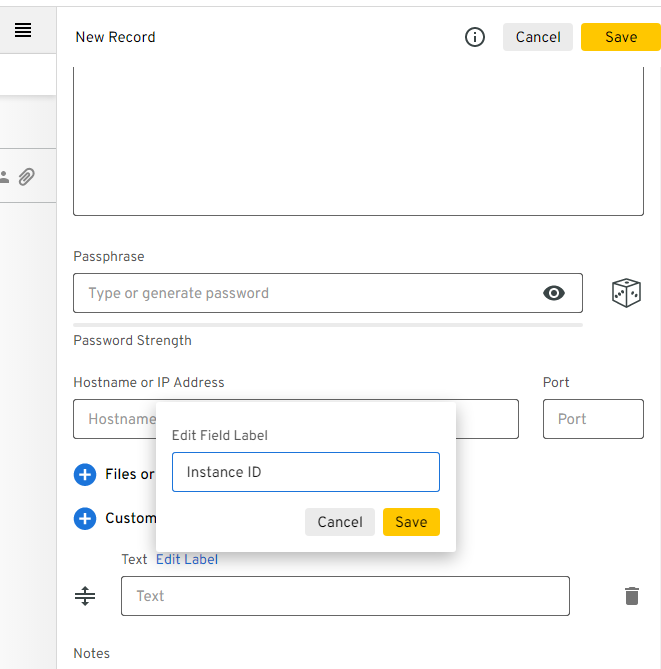Click the drag handle of the Text field
661x669 pixels.
point(85,596)
